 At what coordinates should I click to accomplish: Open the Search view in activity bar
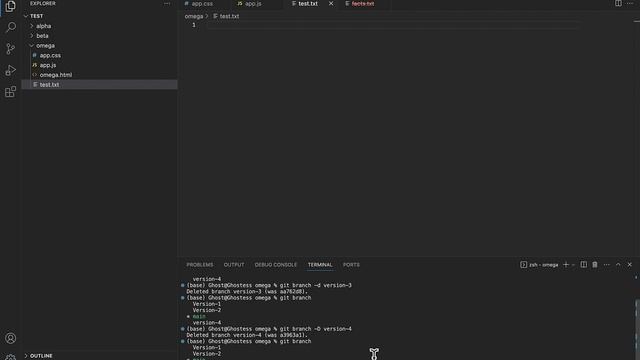point(11,27)
